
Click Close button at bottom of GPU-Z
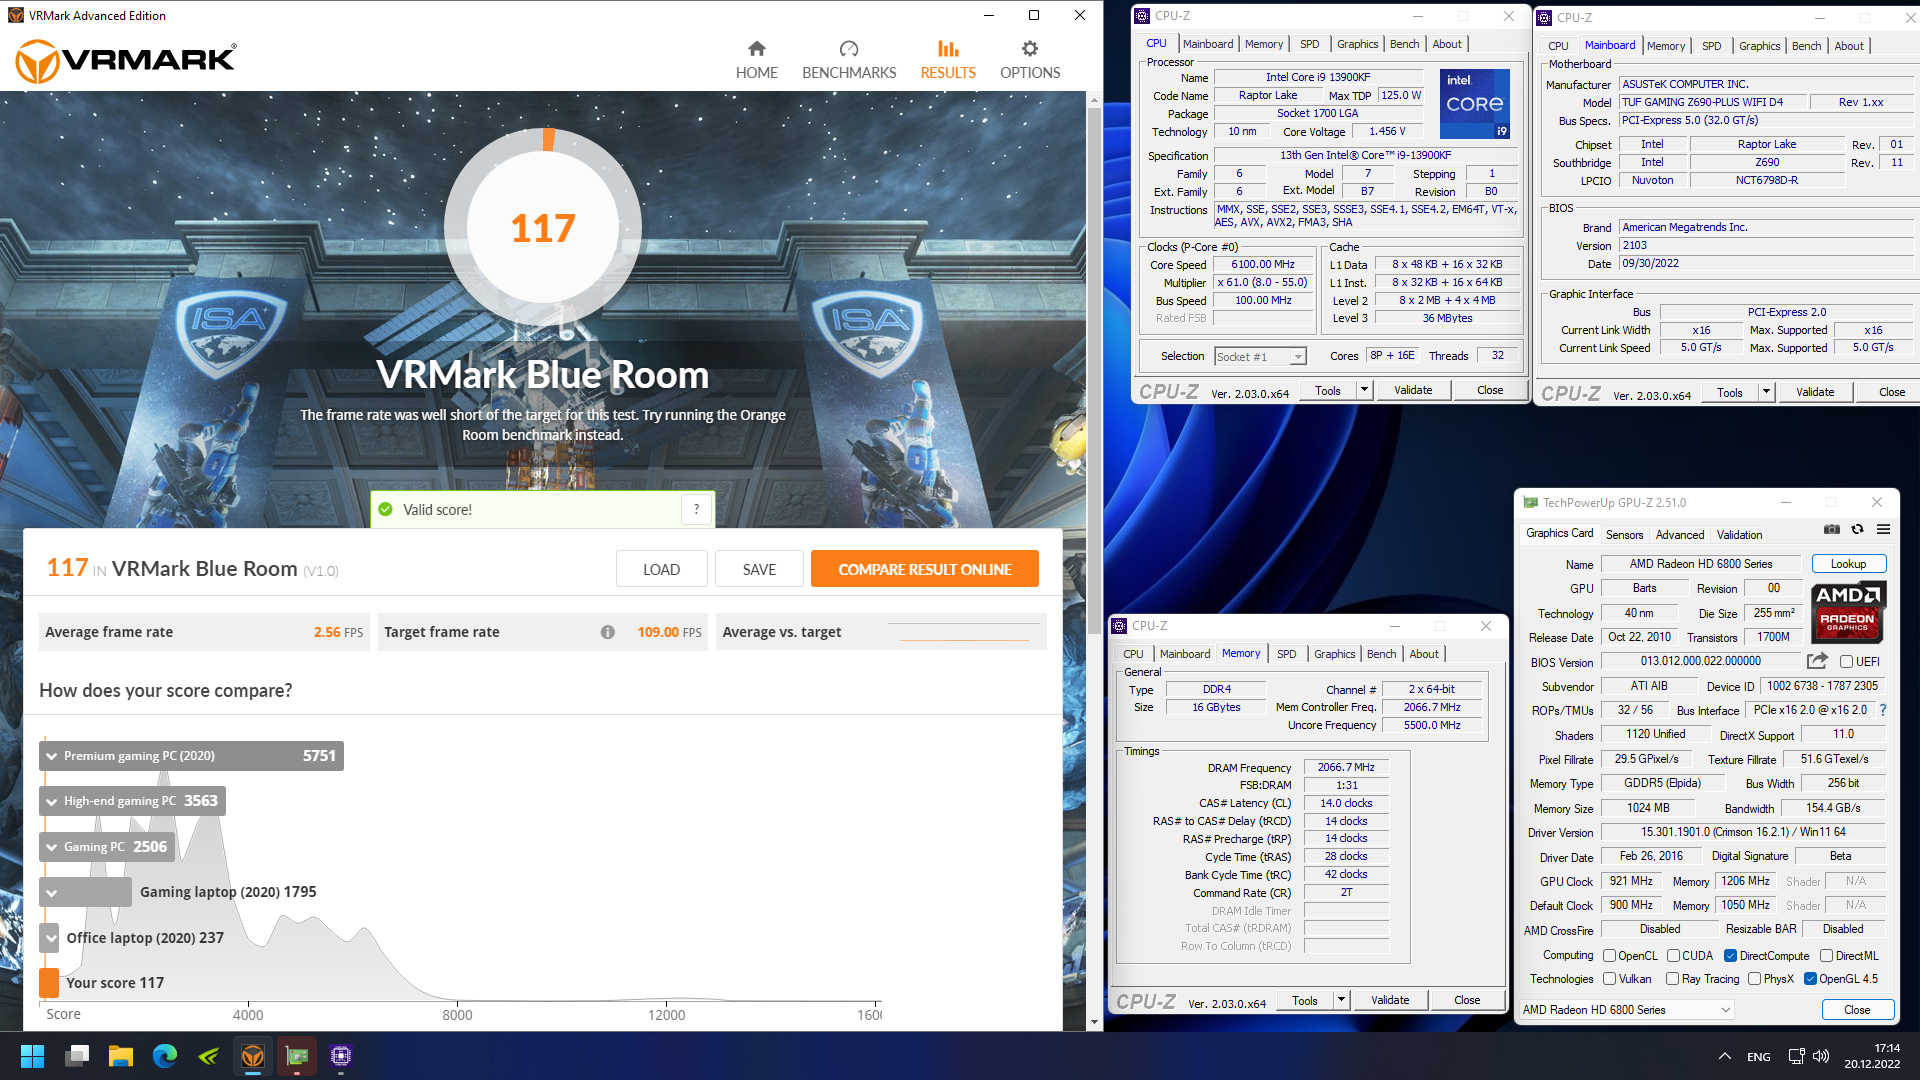click(1857, 1010)
